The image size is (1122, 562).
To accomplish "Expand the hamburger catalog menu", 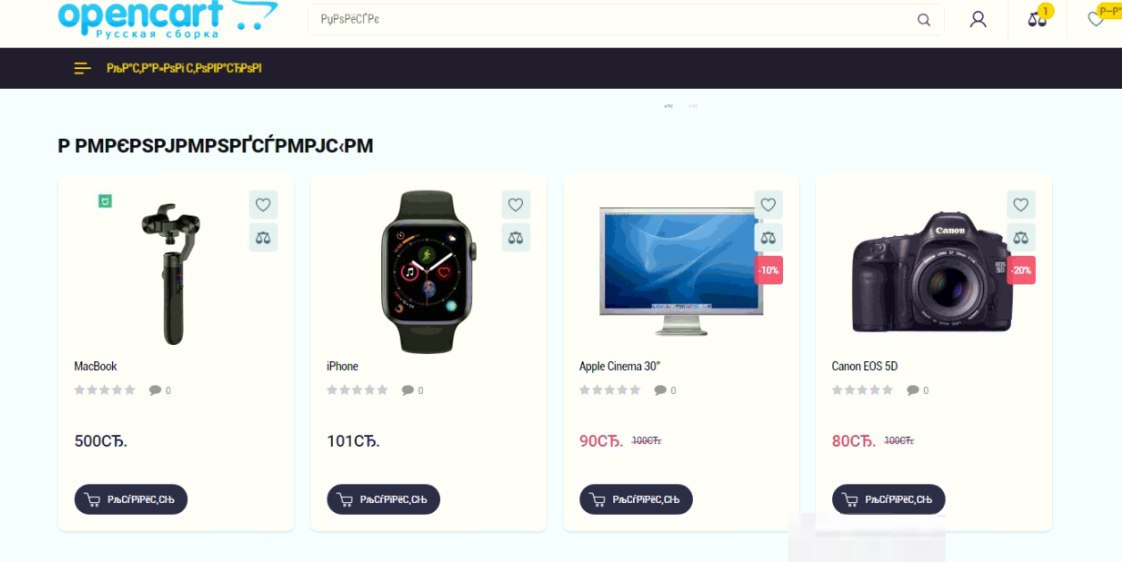I will (x=82, y=68).
